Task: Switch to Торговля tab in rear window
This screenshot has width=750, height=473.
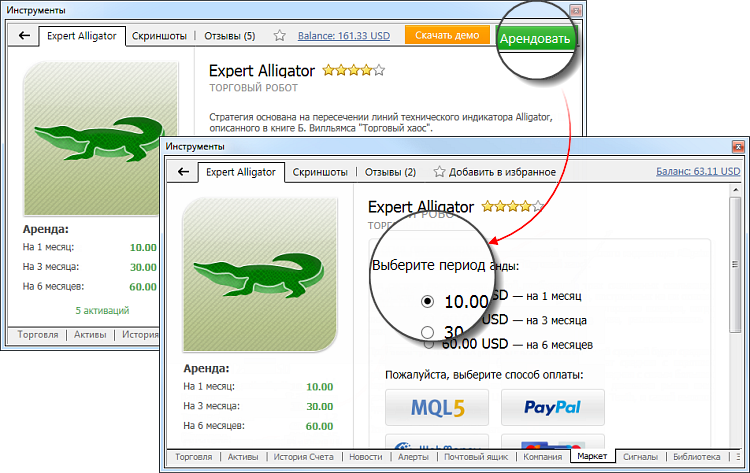Action: coord(38,335)
